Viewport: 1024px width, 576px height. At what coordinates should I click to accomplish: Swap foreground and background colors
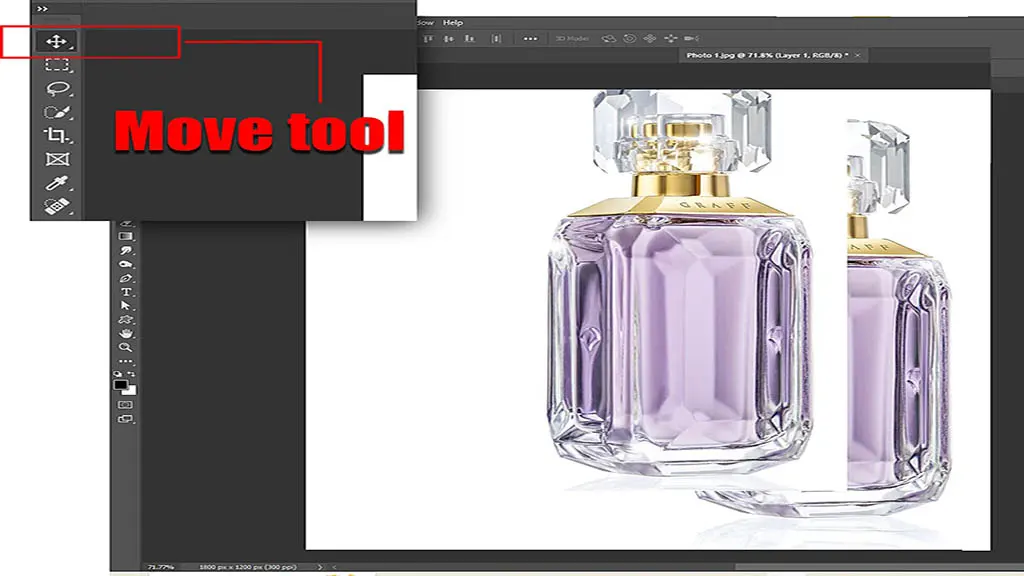[x=132, y=374]
